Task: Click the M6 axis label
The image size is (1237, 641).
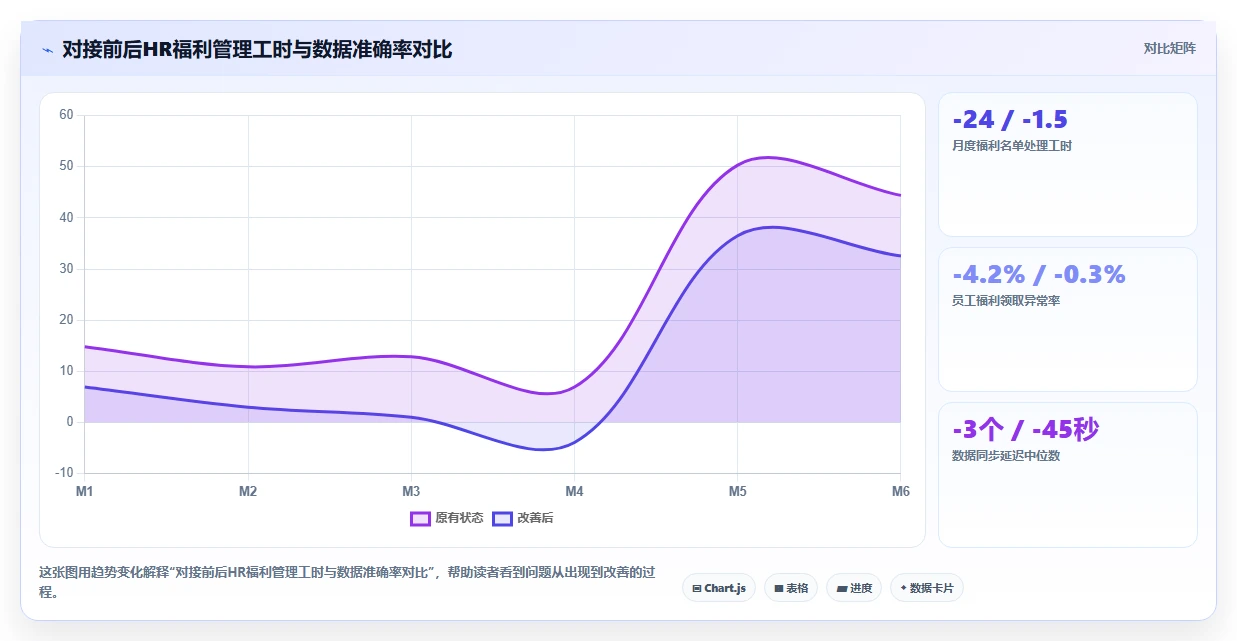Action: point(900,491)
